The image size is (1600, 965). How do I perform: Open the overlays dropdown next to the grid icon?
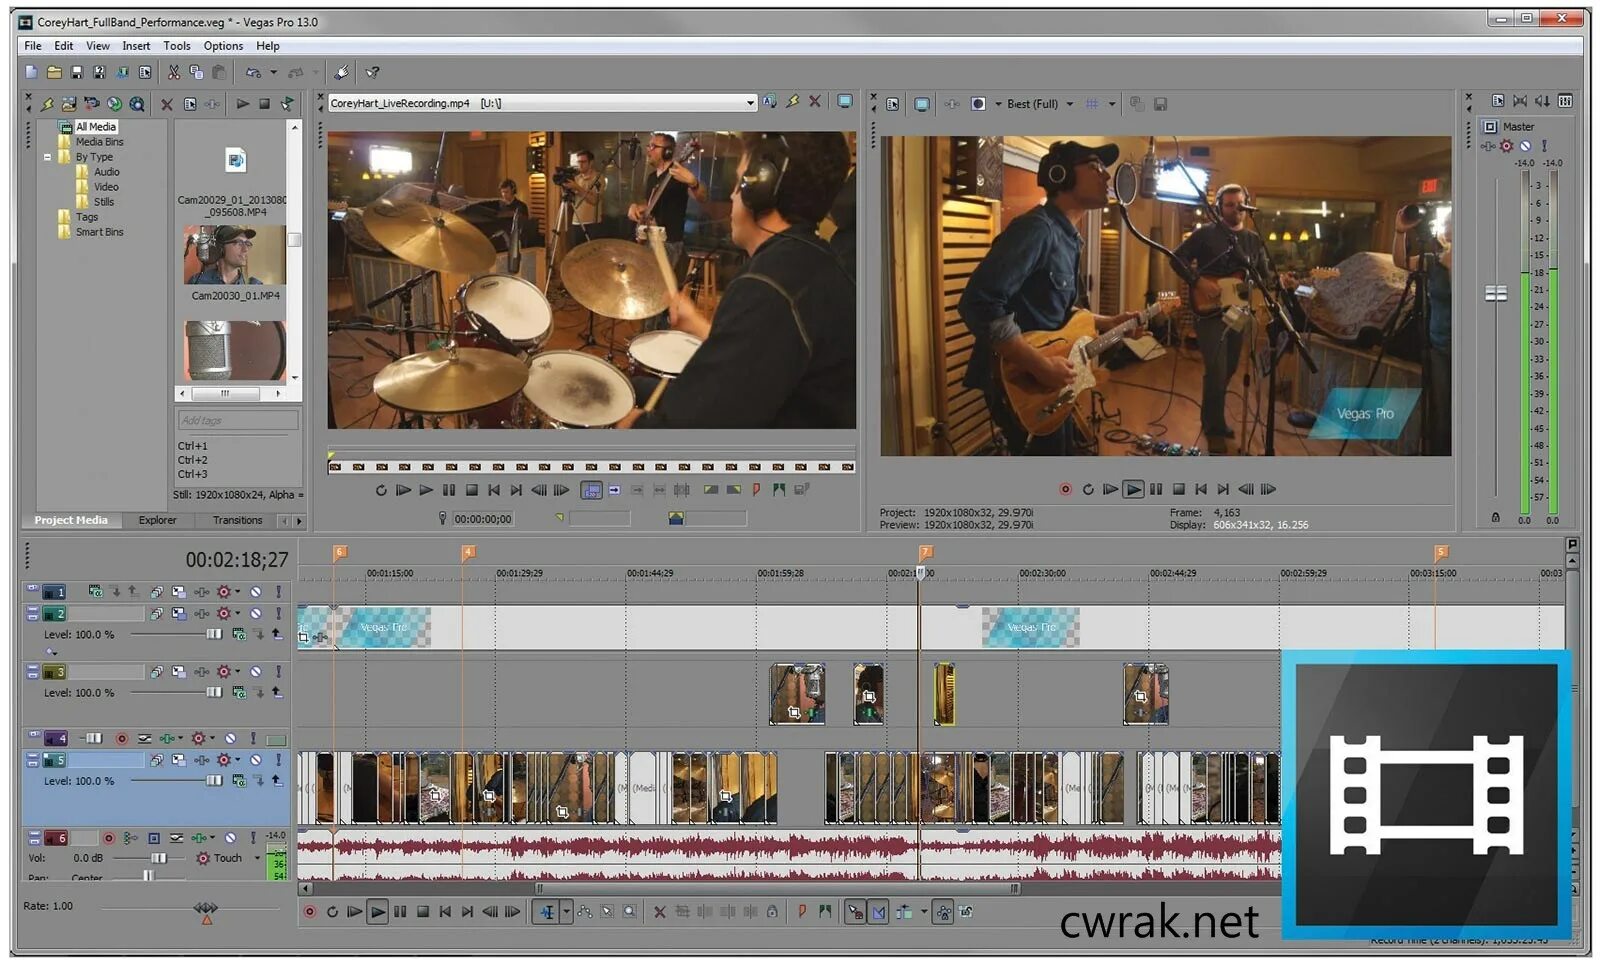click(1112, 104)
